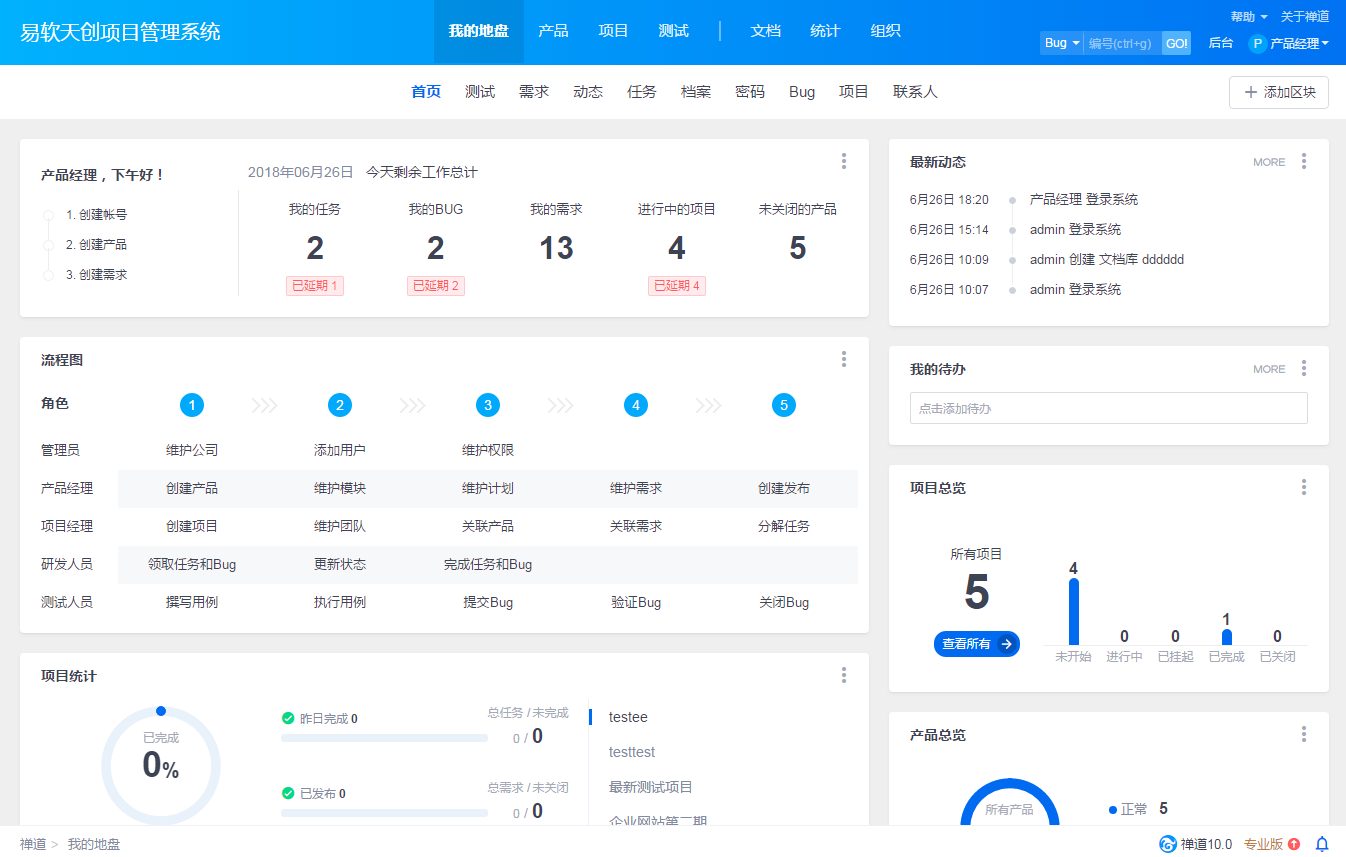This screenshot has height=857, width=1346.
Task: Open the kebab menu on 最新动态 panel
Action: click(x=1303, y=161)
